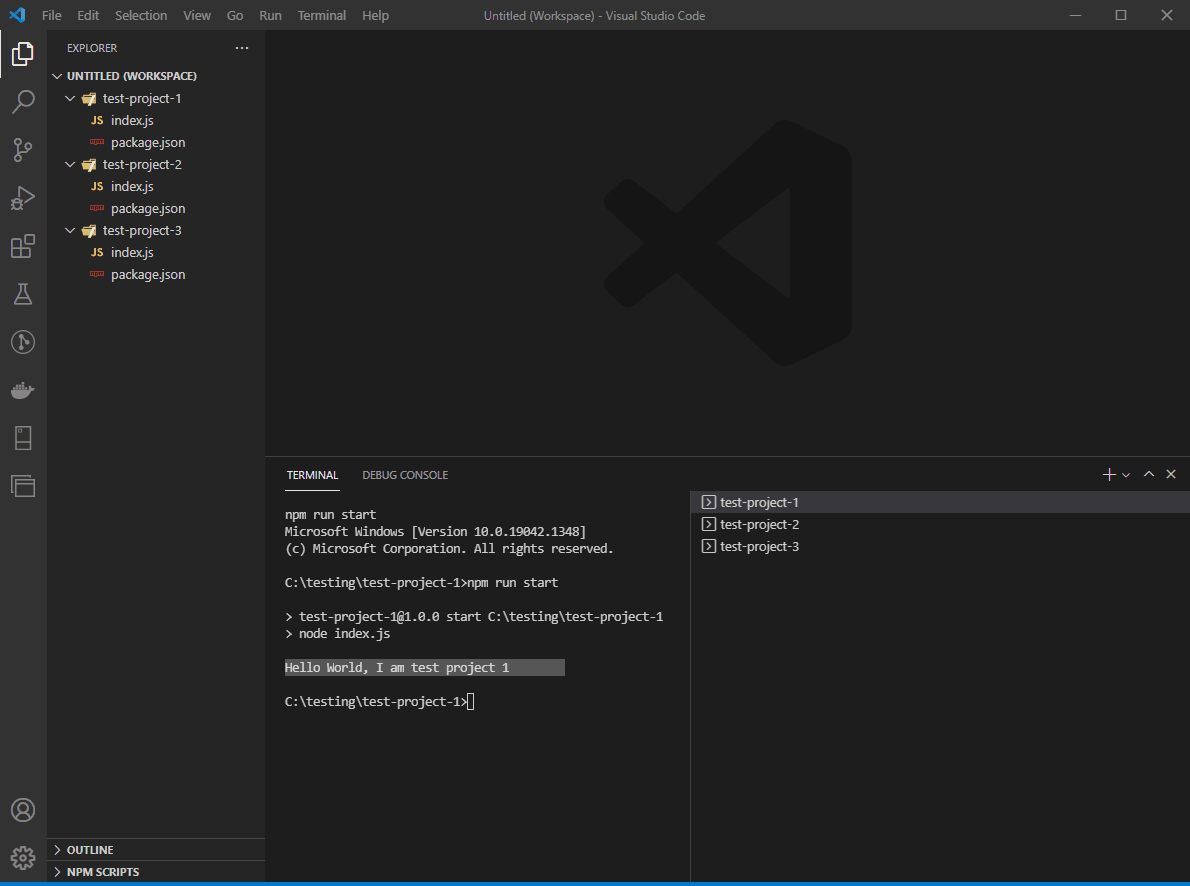The height and width of the screenshot is (886, 1190).
Task: Open the Source Control view icon
Action: click(23, 150)
